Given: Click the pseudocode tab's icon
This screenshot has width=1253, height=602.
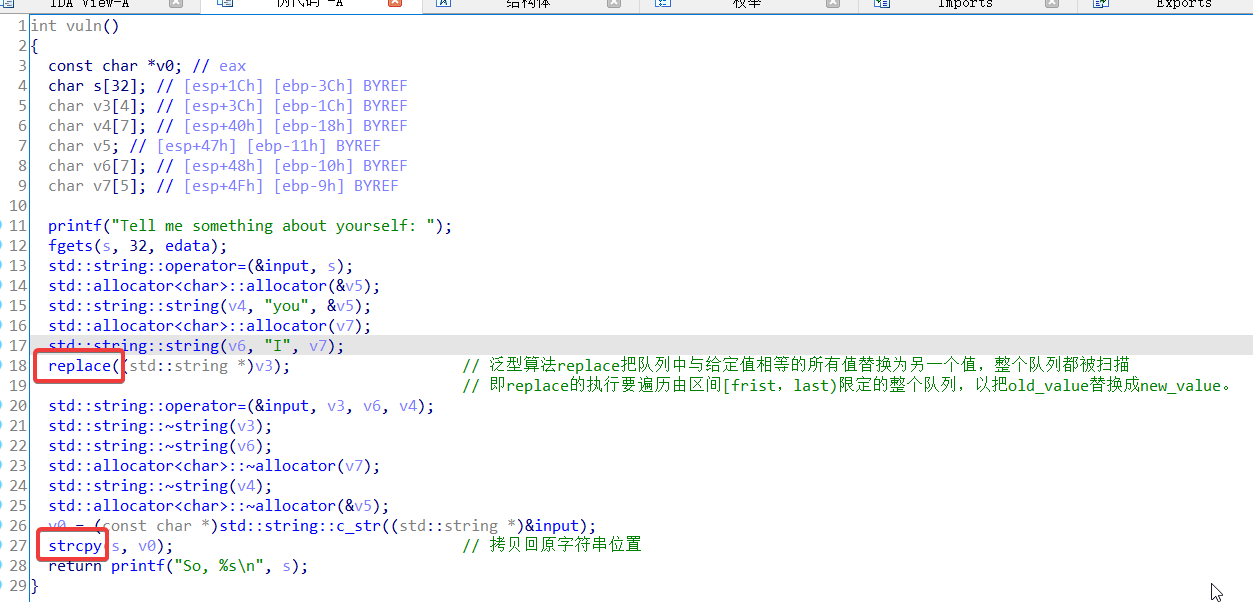Looking at the screenshot, I should tap(225, 4).
